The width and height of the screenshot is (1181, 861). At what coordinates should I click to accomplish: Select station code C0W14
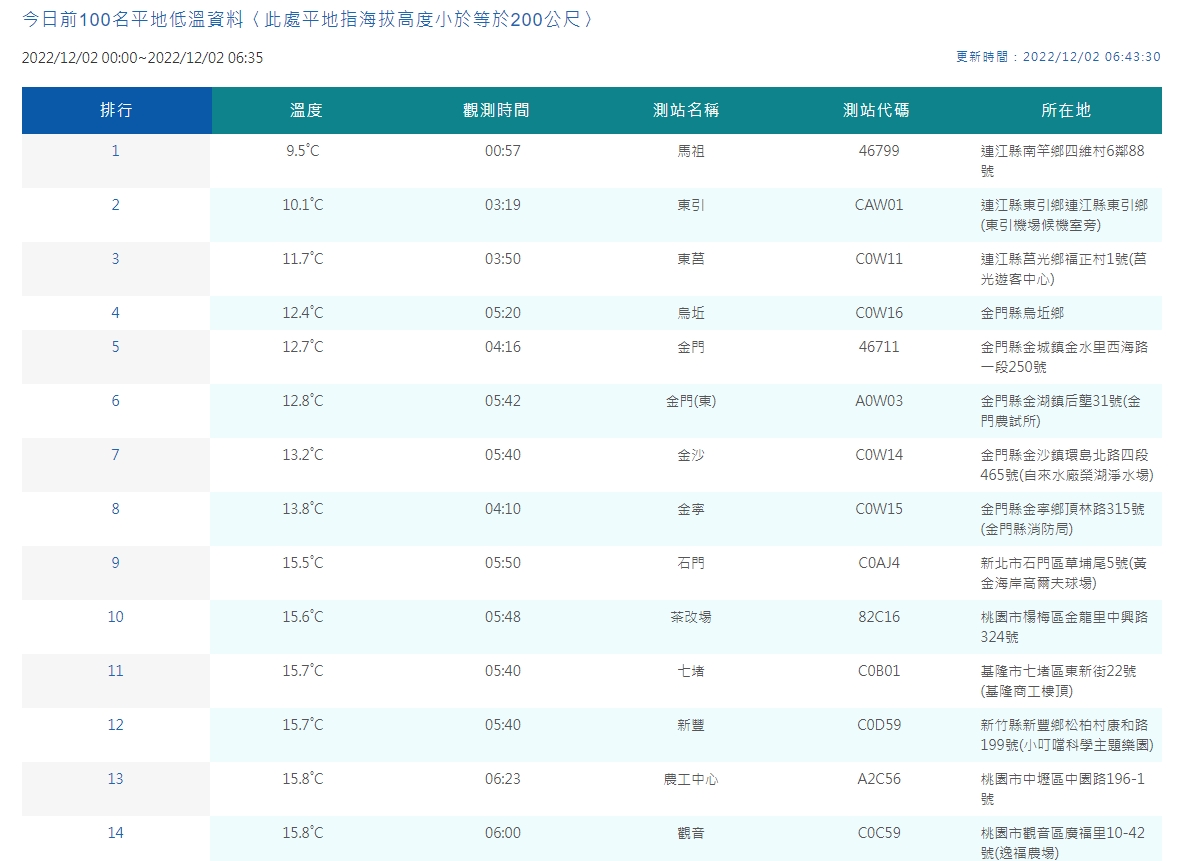pos(879,455)
